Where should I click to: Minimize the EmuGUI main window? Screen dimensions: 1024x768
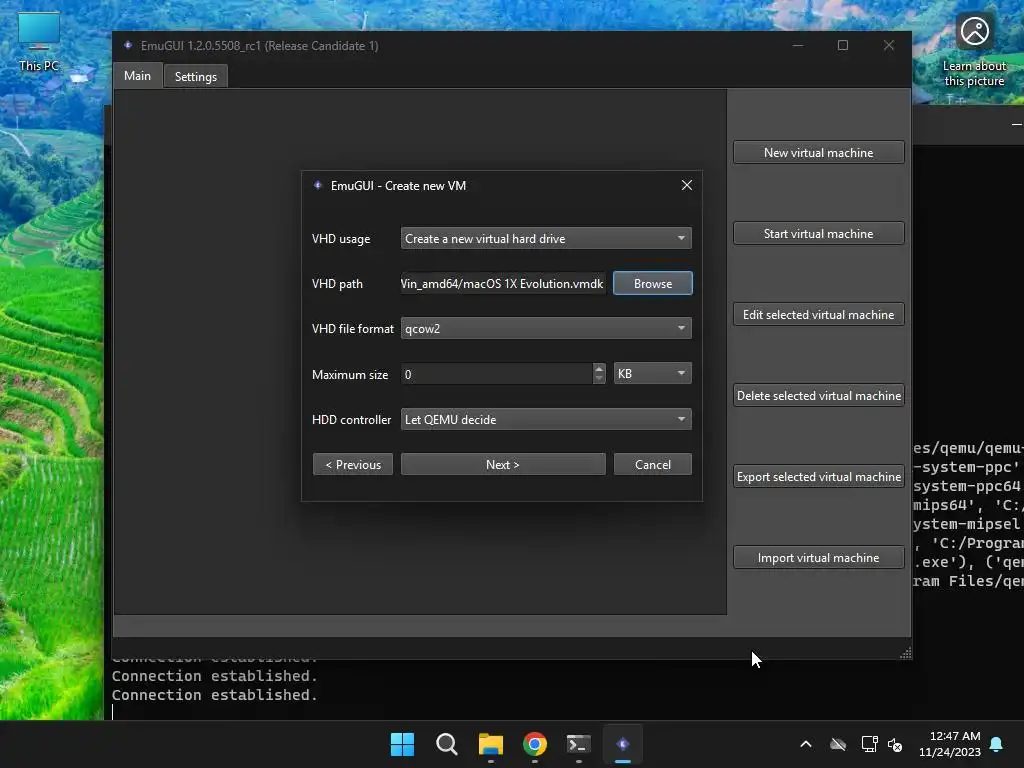798,45
